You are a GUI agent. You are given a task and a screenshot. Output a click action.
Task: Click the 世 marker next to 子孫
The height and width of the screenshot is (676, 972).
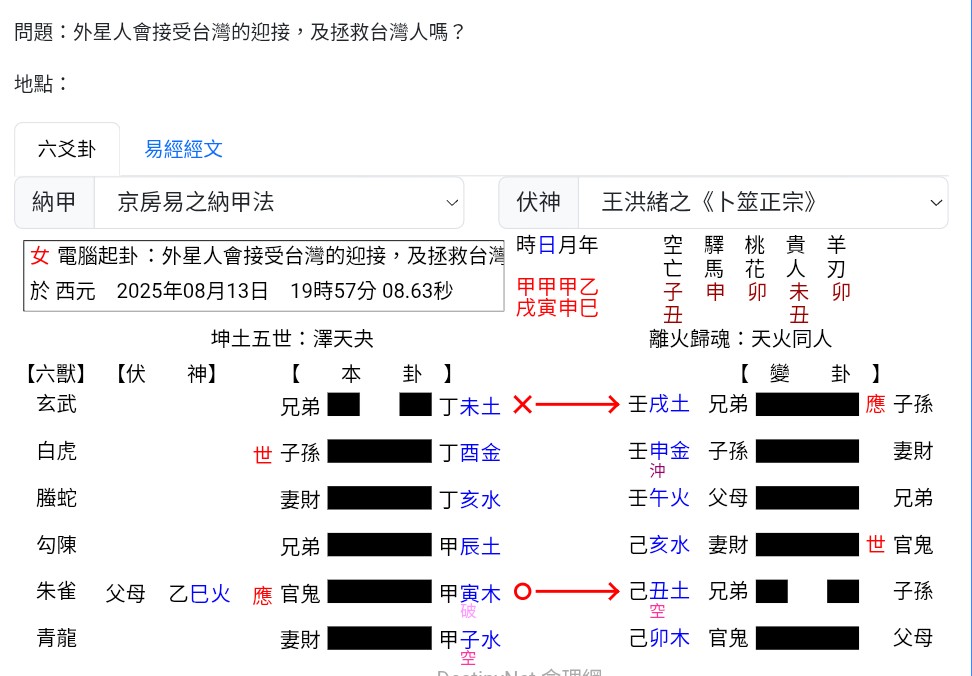[264, 452]
